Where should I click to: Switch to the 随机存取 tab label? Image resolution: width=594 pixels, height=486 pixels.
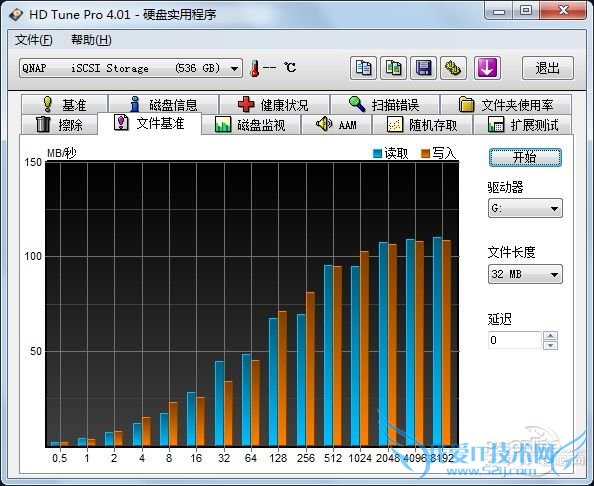(x=433, y=125)
